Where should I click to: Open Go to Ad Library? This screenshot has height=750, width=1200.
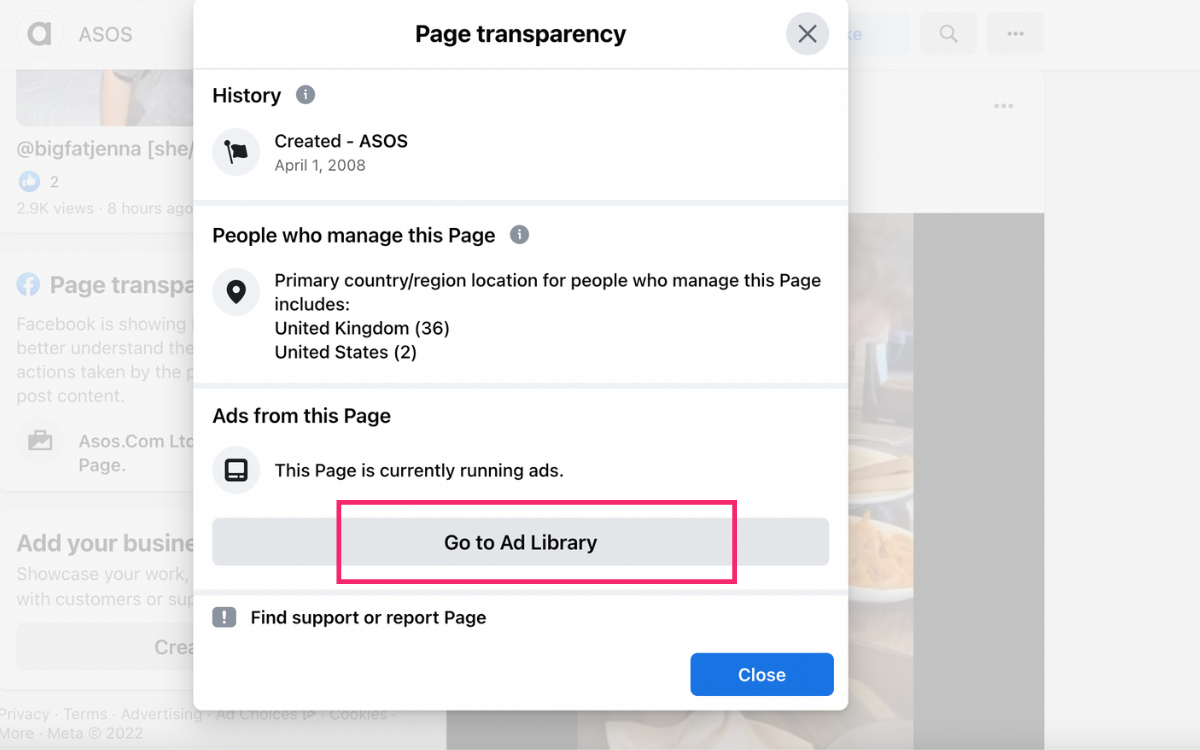[520, 542]
